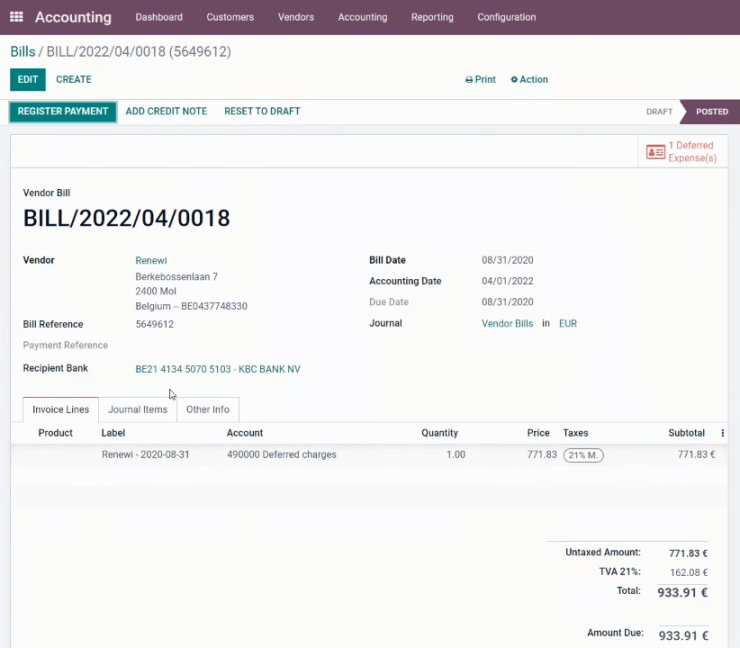Image resolution: width=740 pixels, height=648 pixels.
Task: Open column options kebab menu in table
Action: [x=723, y=433]
